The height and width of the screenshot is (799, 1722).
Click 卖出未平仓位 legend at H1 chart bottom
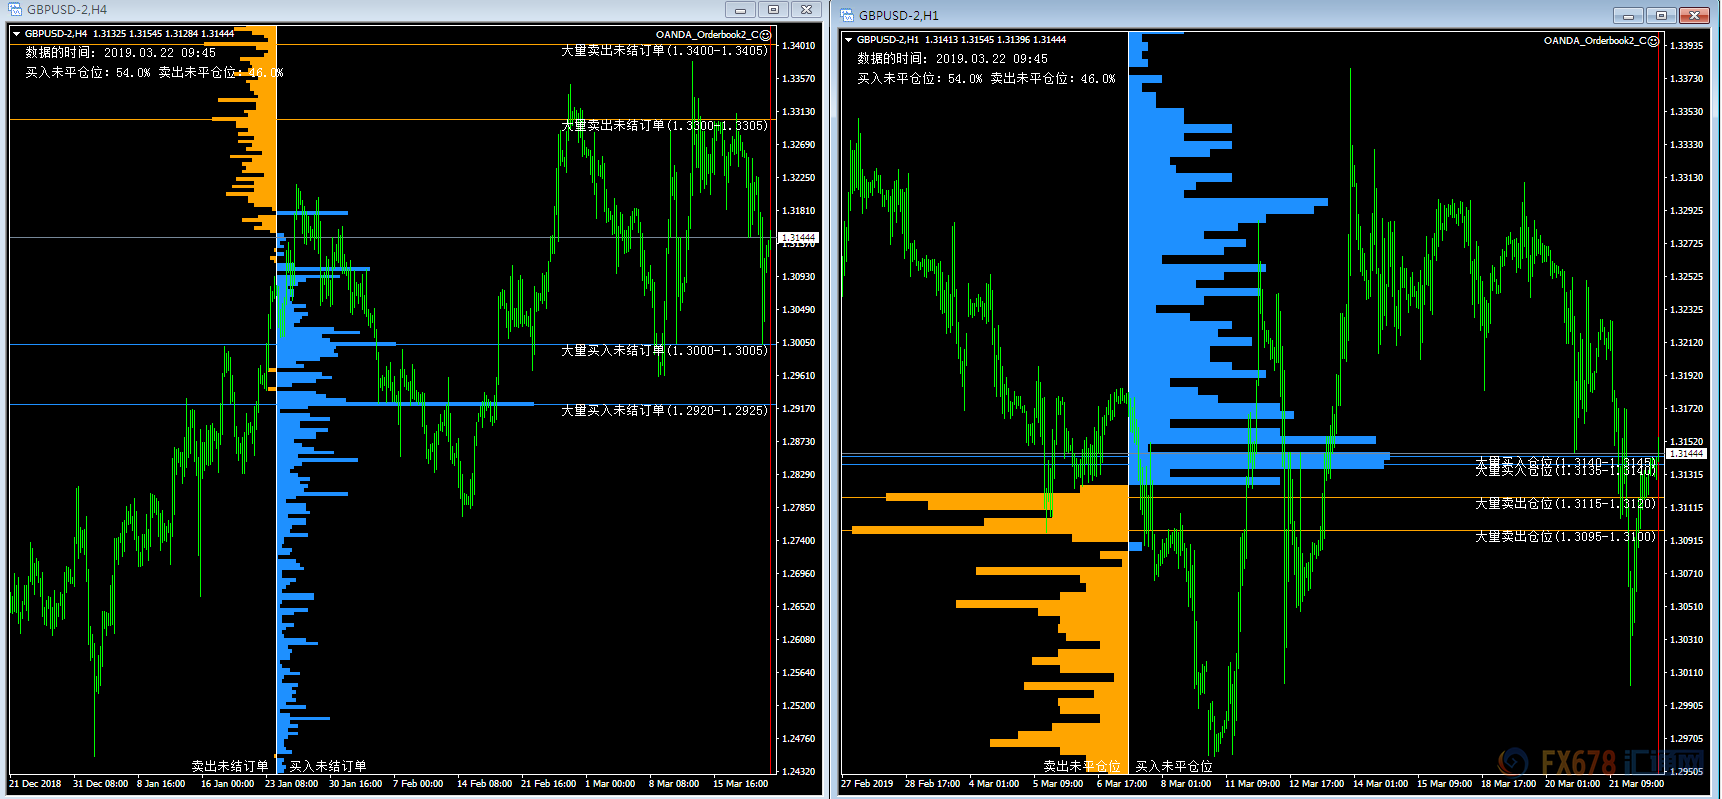pyautogui.click(x=1082, y=766)
